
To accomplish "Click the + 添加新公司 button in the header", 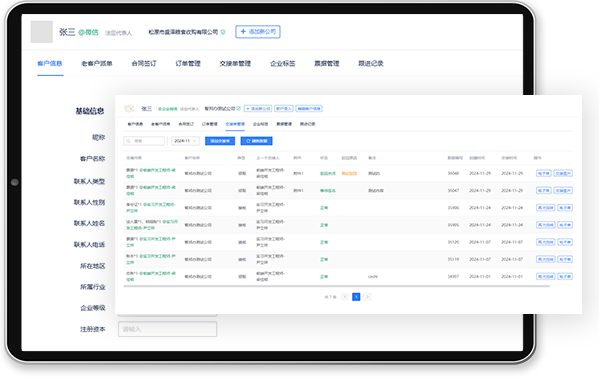I will (258, 32).
